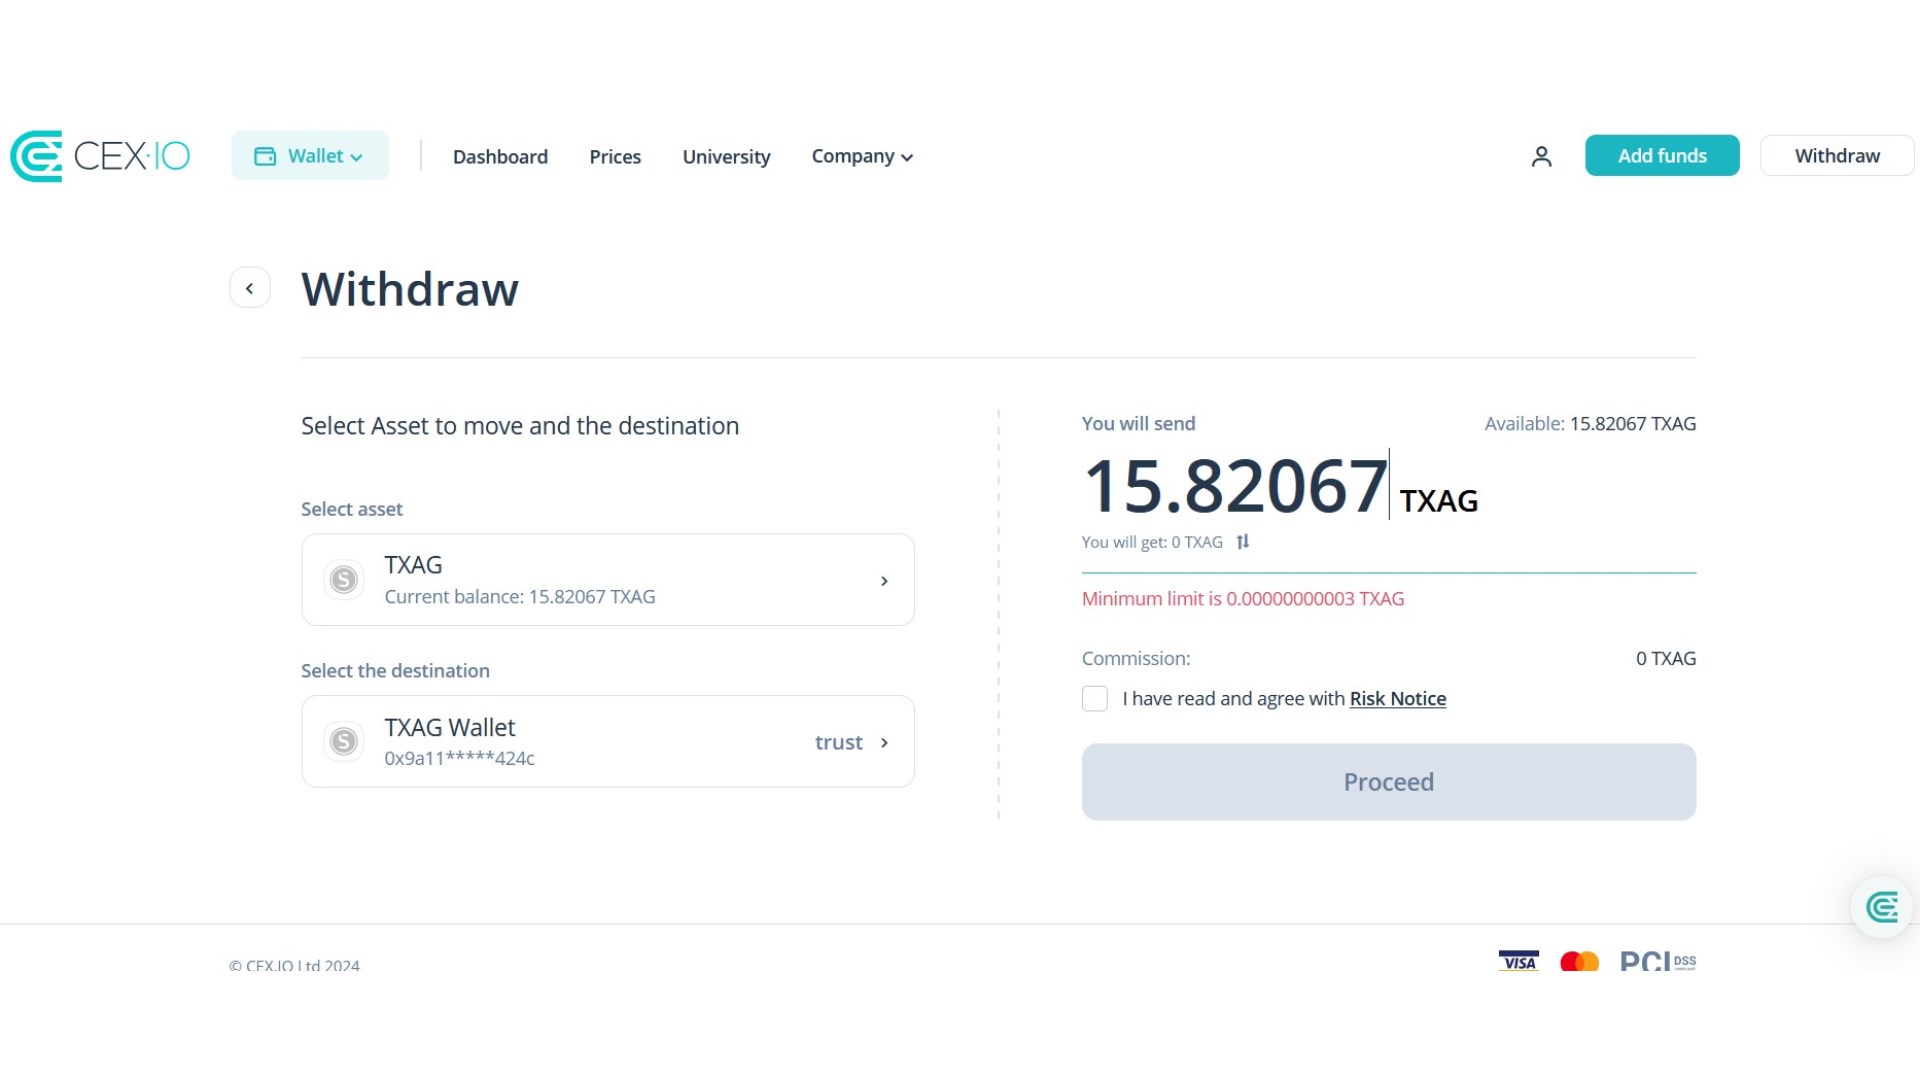The width and height of the screenshot is (1920, 1080).
Task: Open the Prices page
Action: click(x=615, y=157)
